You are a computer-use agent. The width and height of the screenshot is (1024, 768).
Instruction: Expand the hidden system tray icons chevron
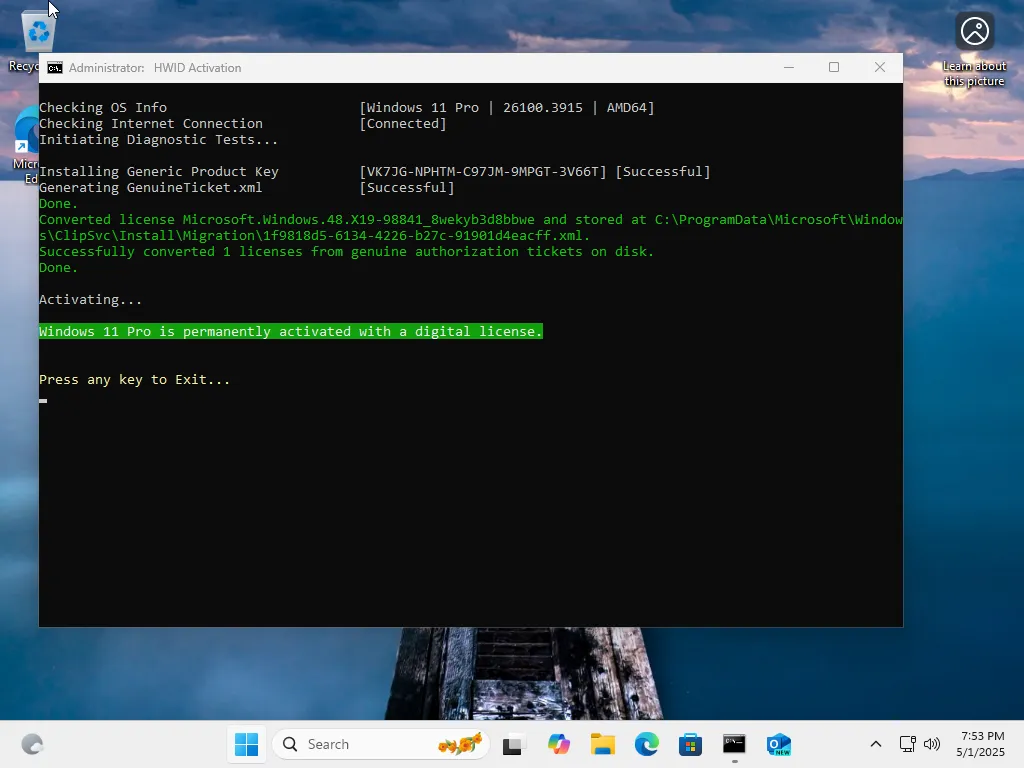(876, 744)
